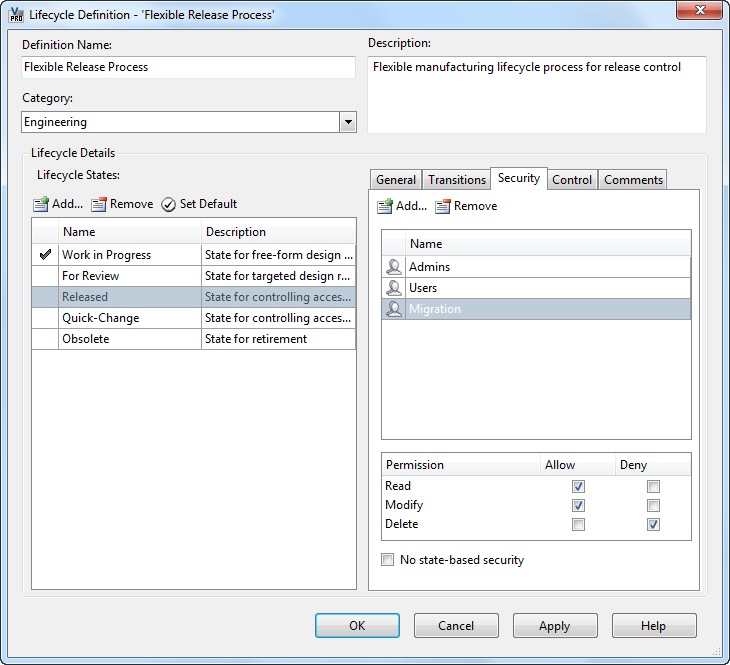730x665 pixels.
Task: Enable No state-based security checkbox
Action: pyautogui.click(x=387, y=559)
